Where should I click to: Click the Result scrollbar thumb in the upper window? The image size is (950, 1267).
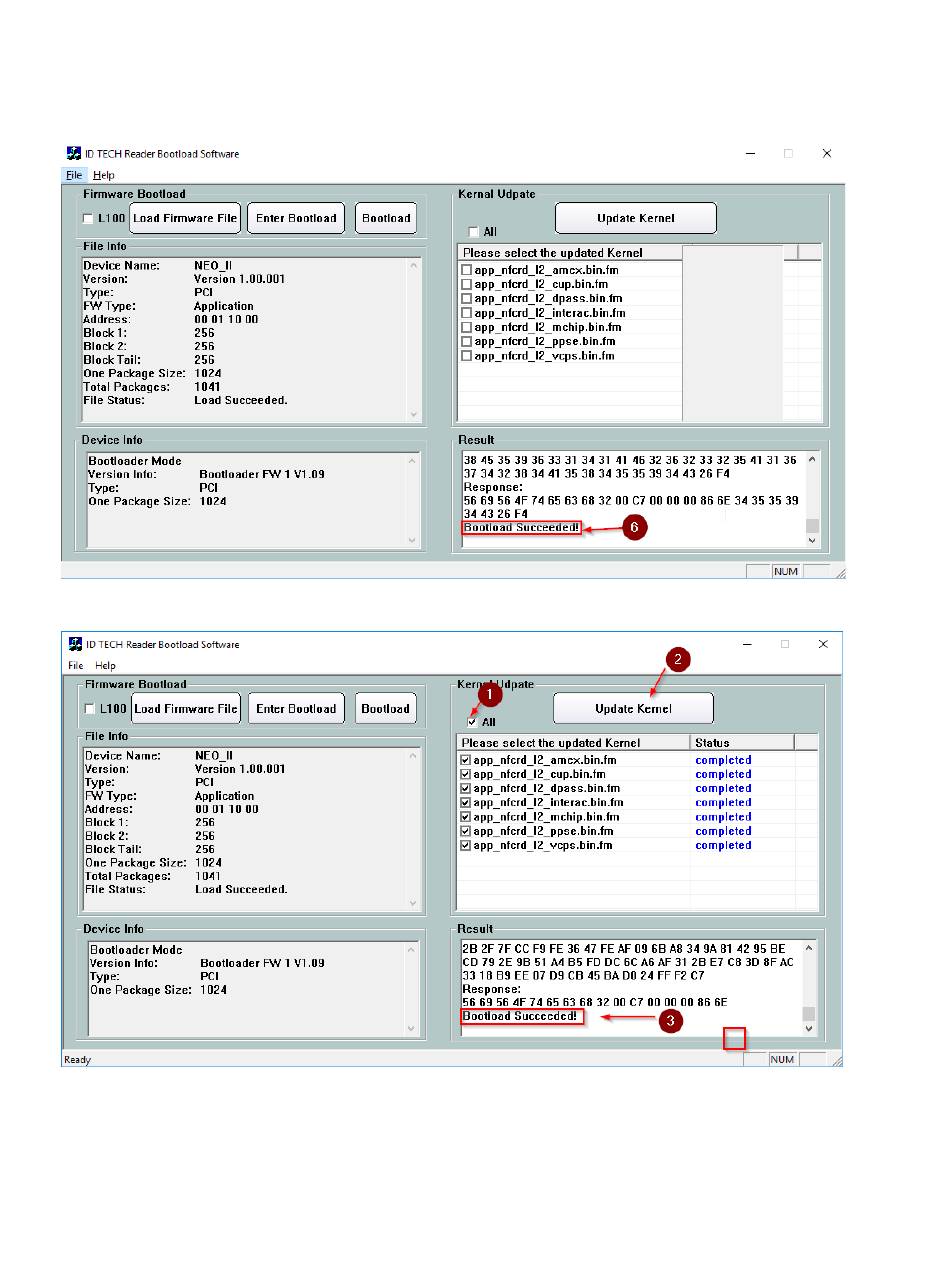click(x=812, y=526)
